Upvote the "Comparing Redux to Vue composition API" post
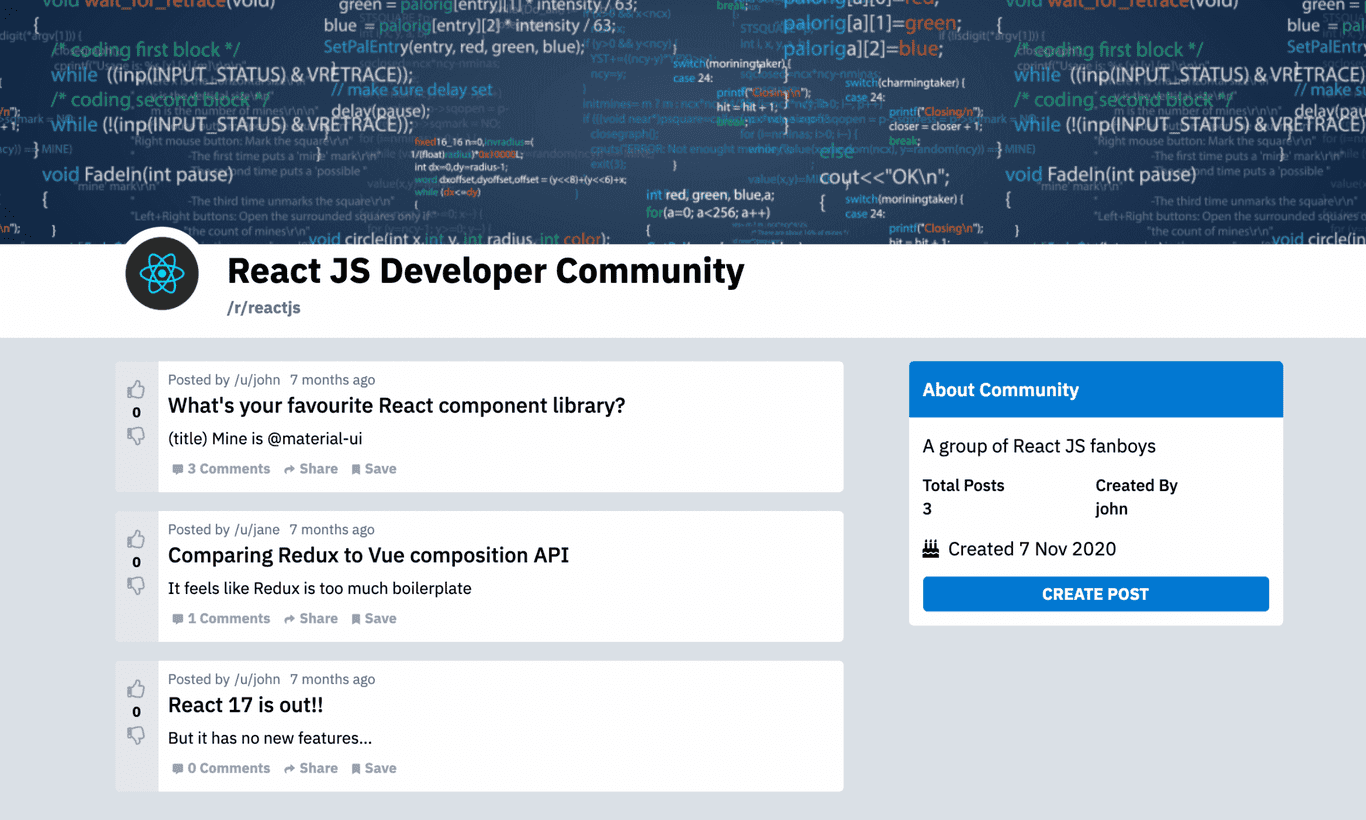This screenshot has width=1366, height=820. pyautogui.click(x=136, y=539)
